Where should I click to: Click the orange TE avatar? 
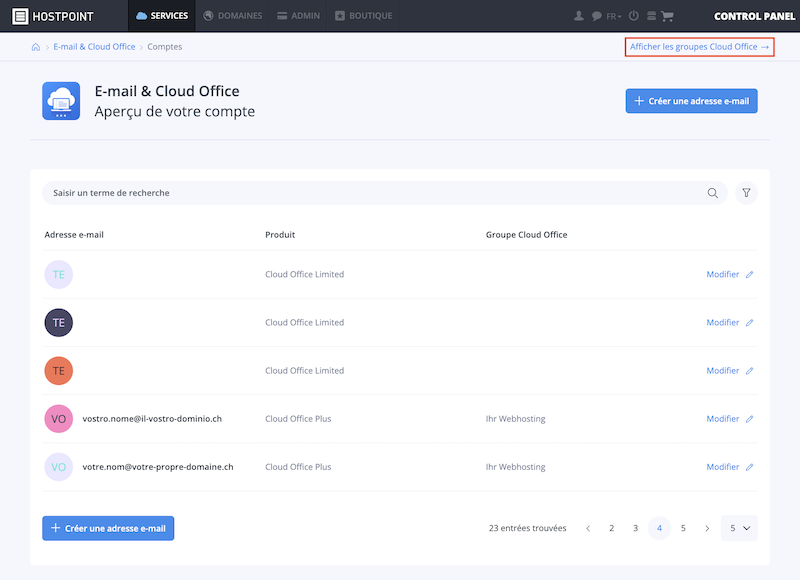tap(59, 371)
